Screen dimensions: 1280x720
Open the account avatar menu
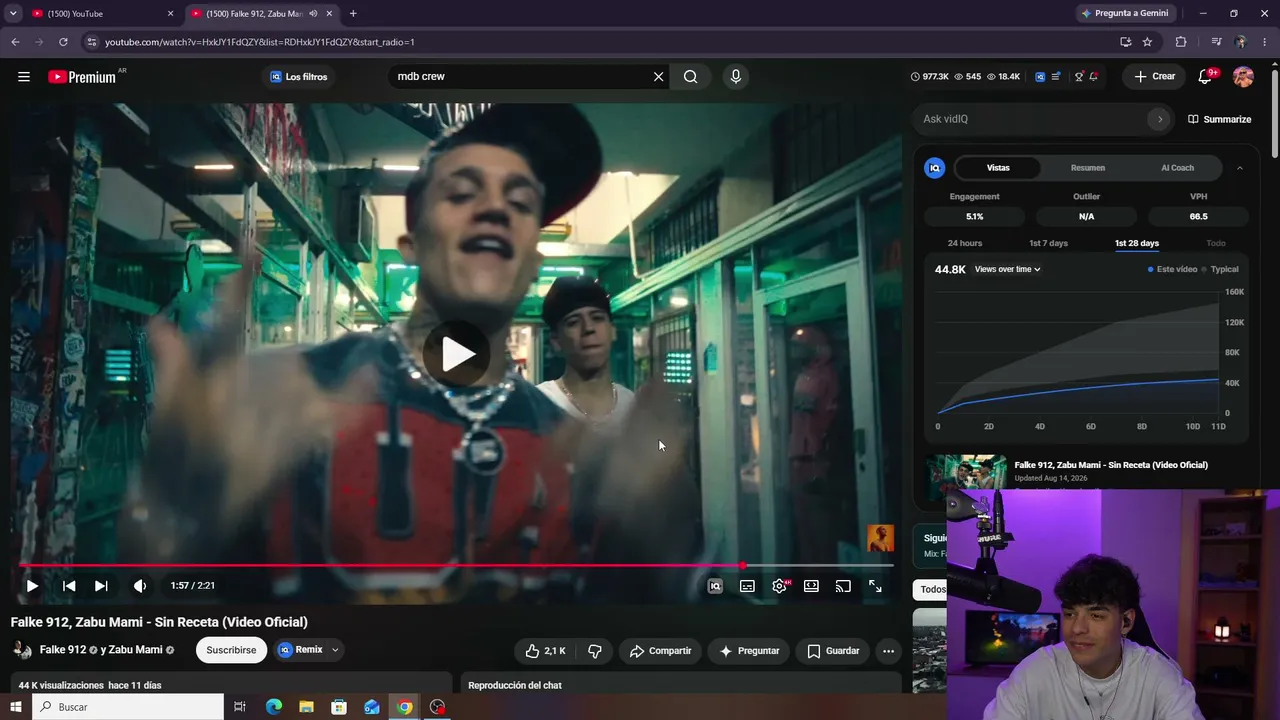[x=1243, y=76]
